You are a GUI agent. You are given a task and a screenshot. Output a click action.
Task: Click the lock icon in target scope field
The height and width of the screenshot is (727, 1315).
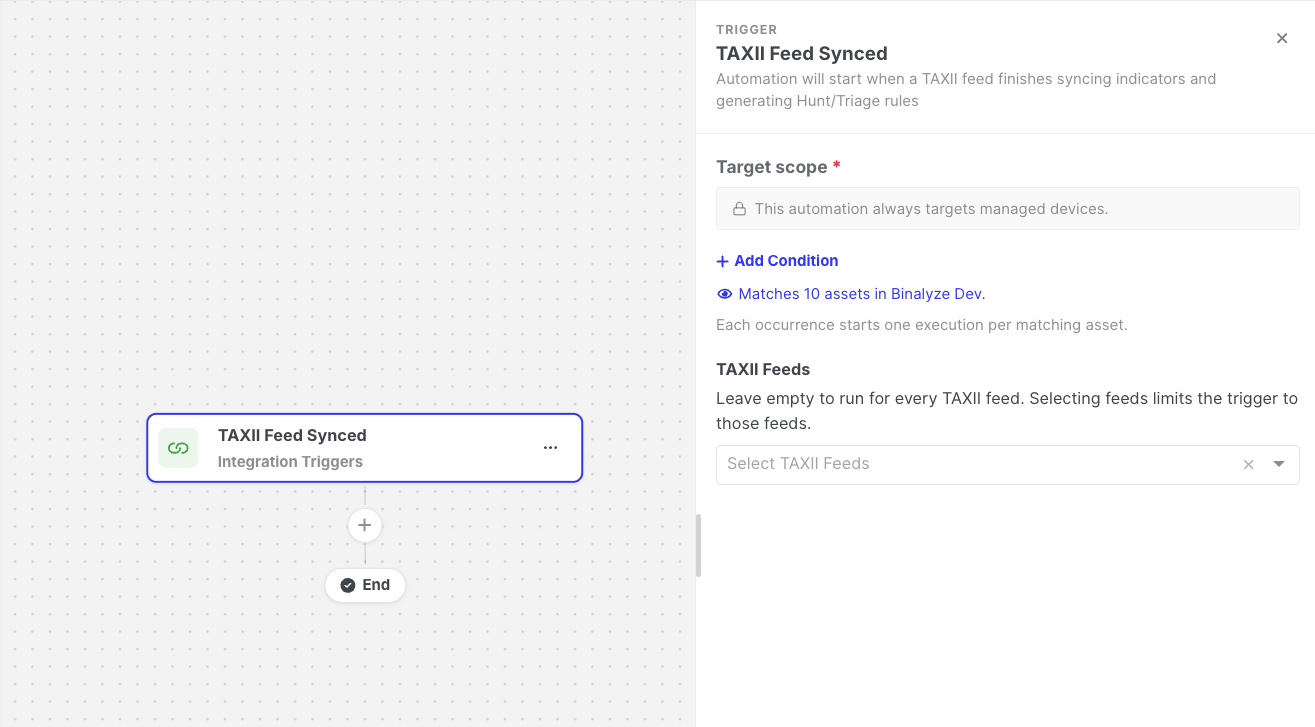(x=740, y=209)
